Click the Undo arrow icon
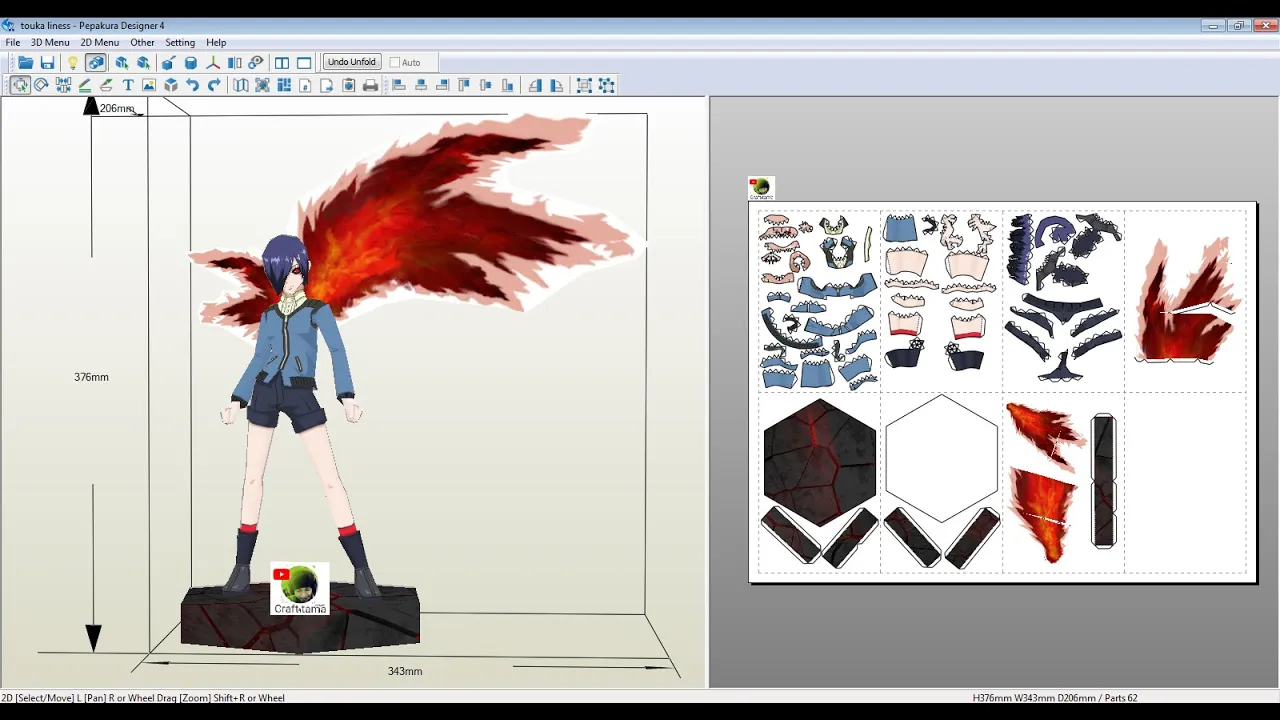1280x720 pixels. pos(192,85)
